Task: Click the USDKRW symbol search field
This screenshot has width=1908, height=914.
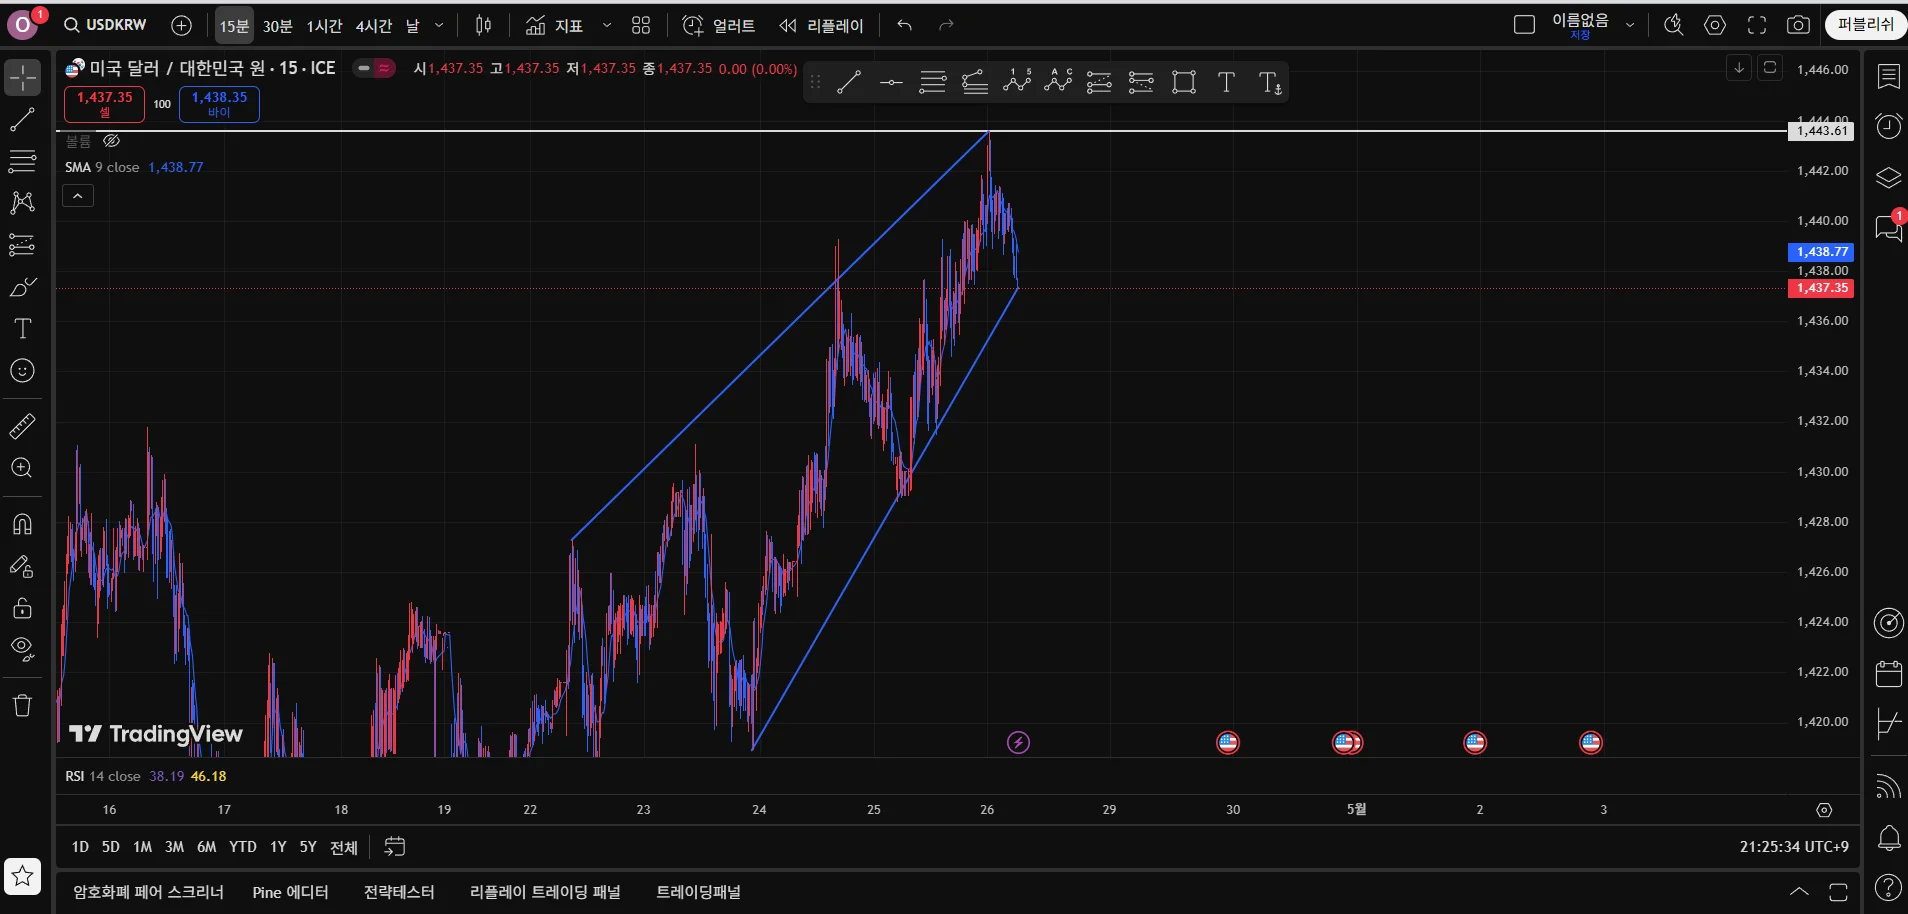Action: click(105, 25)
